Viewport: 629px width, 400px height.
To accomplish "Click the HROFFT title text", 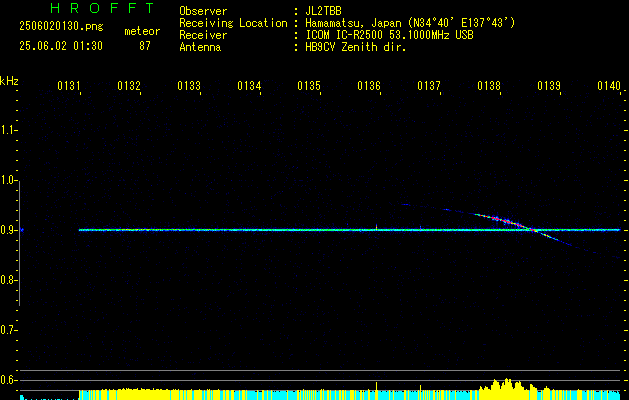I will pyautogui.click(x=102, y=8).
